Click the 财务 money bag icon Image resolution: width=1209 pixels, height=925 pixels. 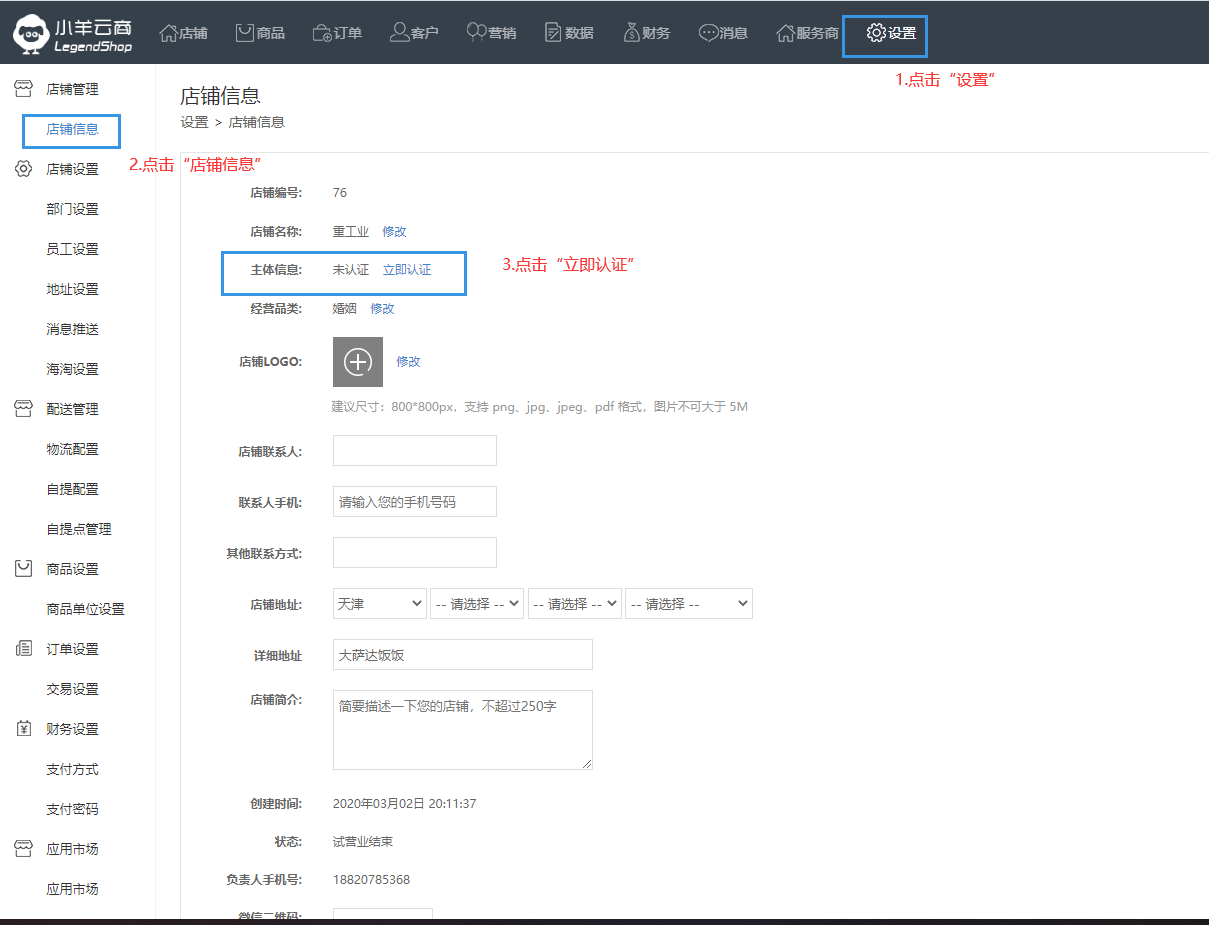[631, 33]
